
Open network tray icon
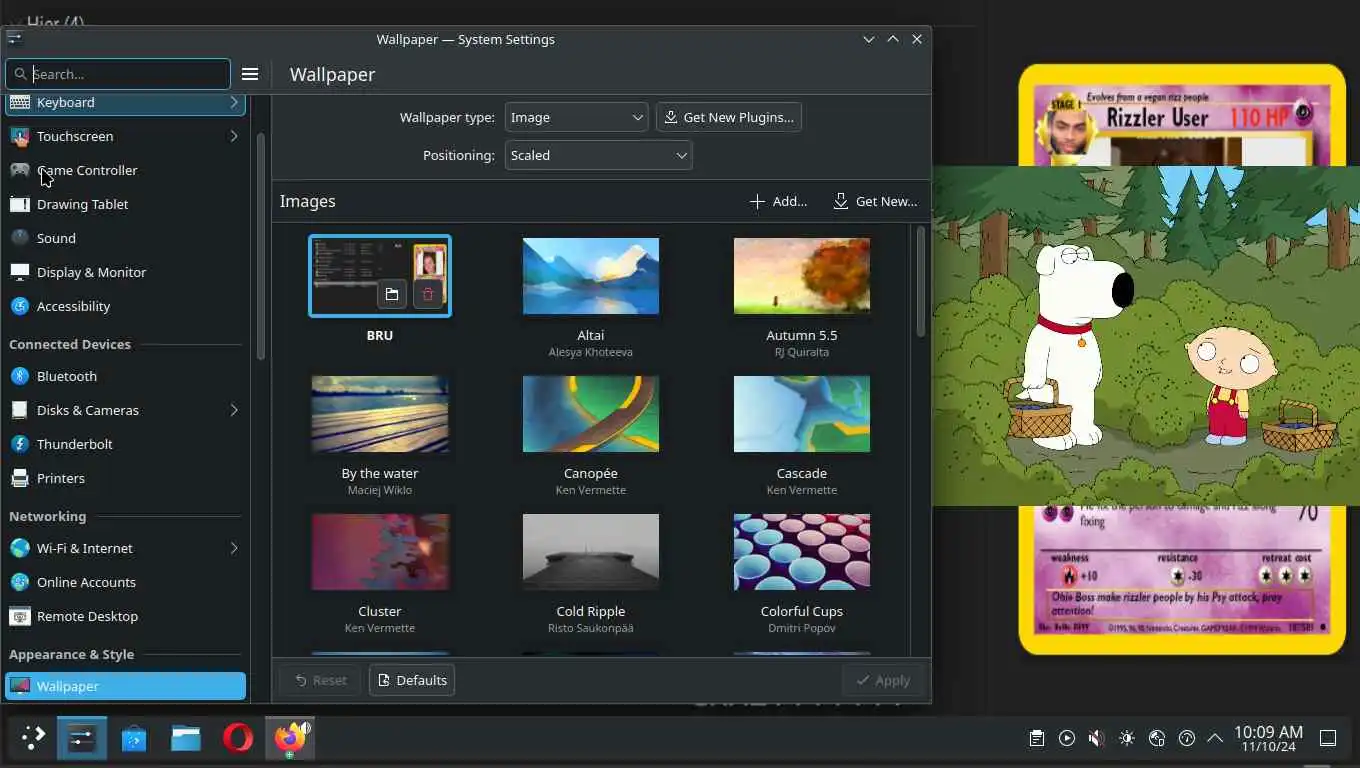[x=1157, y=739]
